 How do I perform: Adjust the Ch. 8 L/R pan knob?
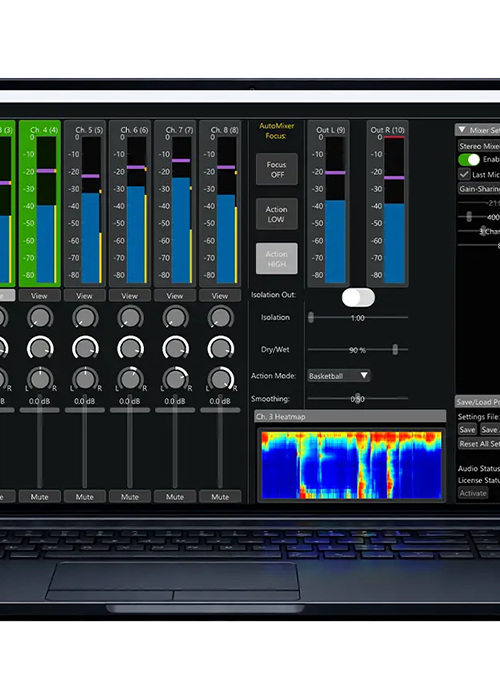coord(221,379)
